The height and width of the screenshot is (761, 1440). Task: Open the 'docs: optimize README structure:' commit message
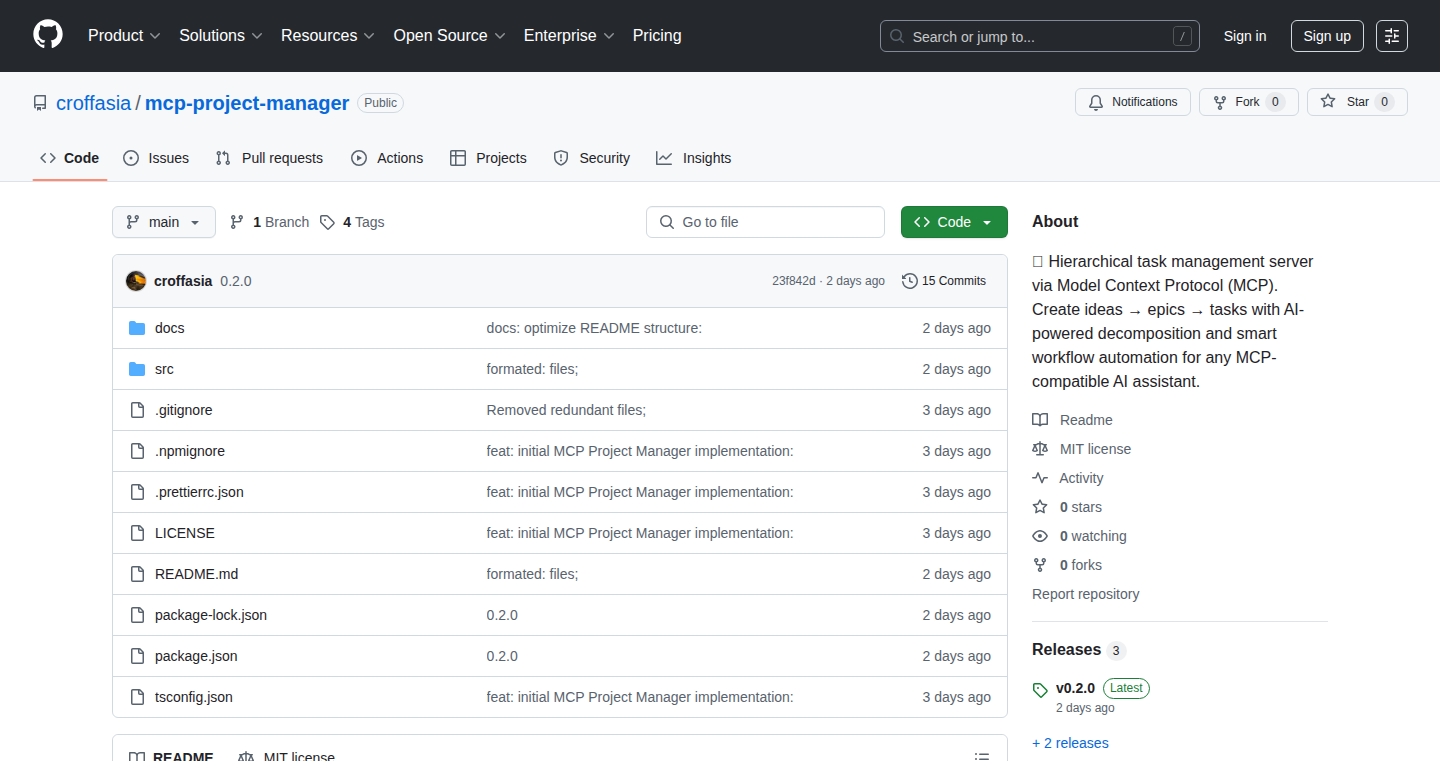(x=594, y=328)
